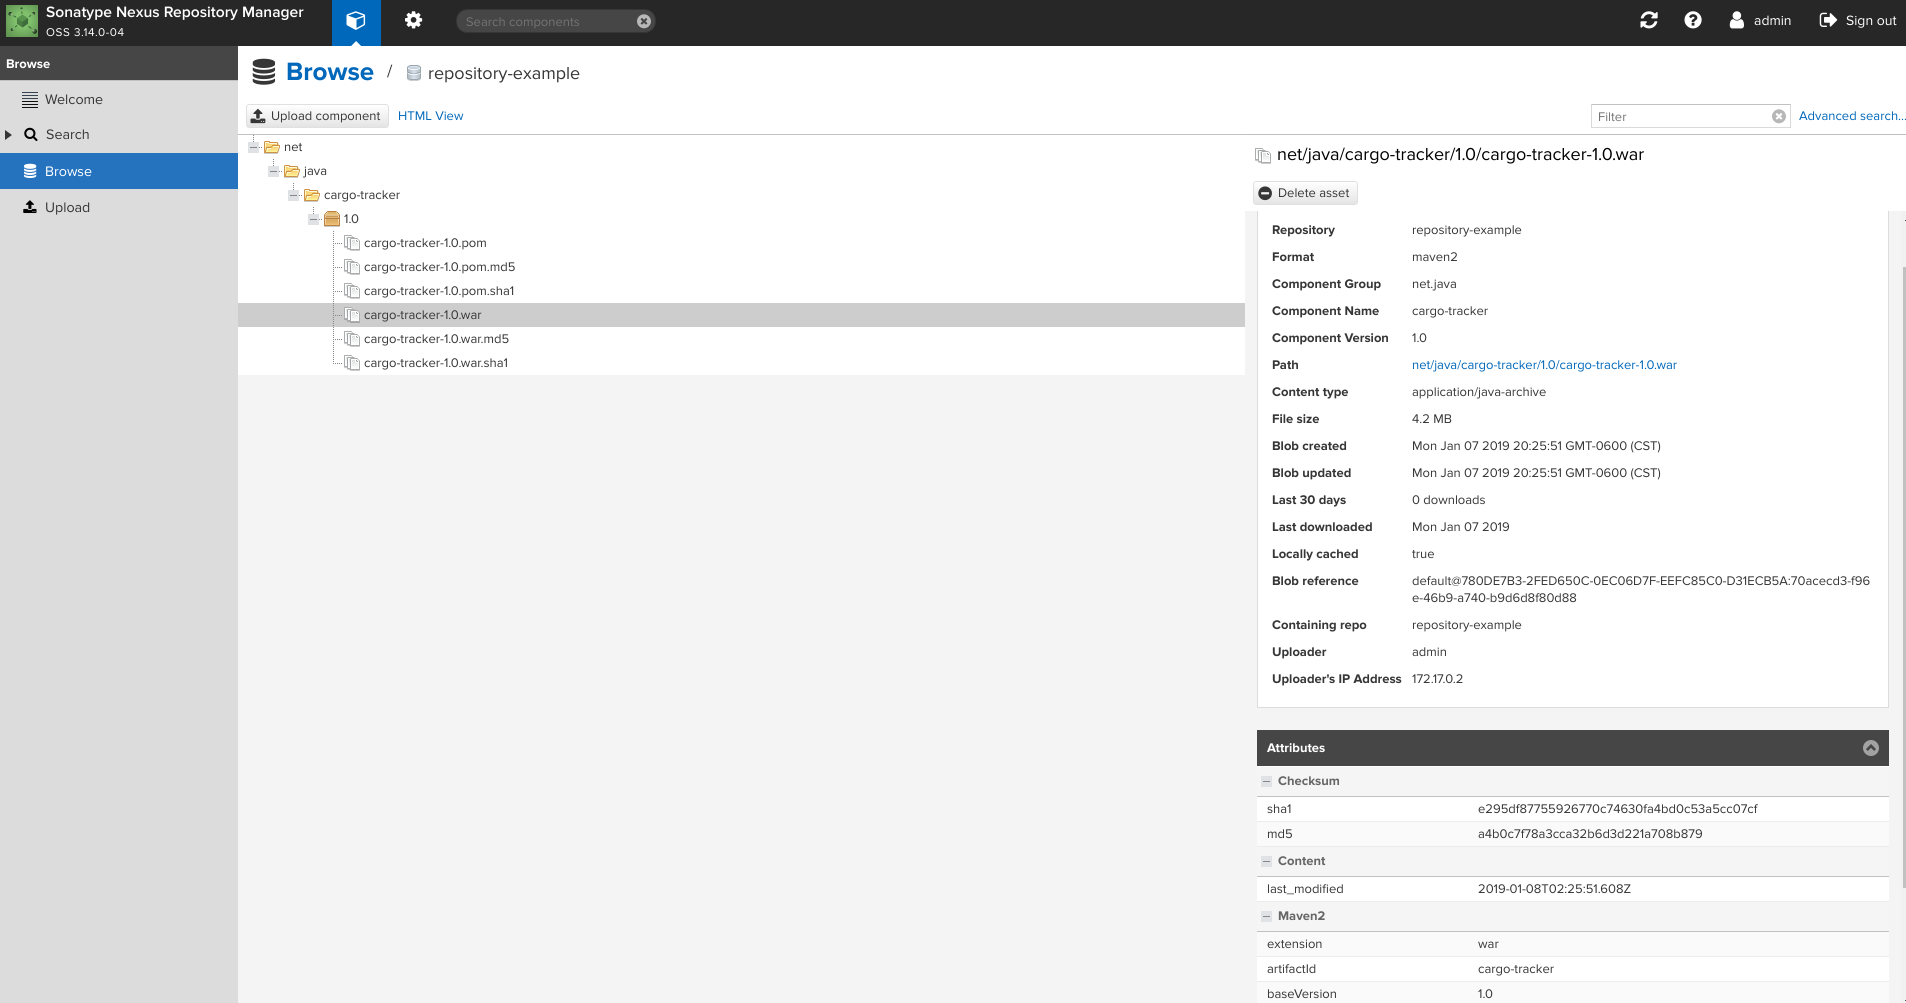Click the Refresh icon in the header
This screenshot has height=1003, width=1906.
tap(1649, 20)
